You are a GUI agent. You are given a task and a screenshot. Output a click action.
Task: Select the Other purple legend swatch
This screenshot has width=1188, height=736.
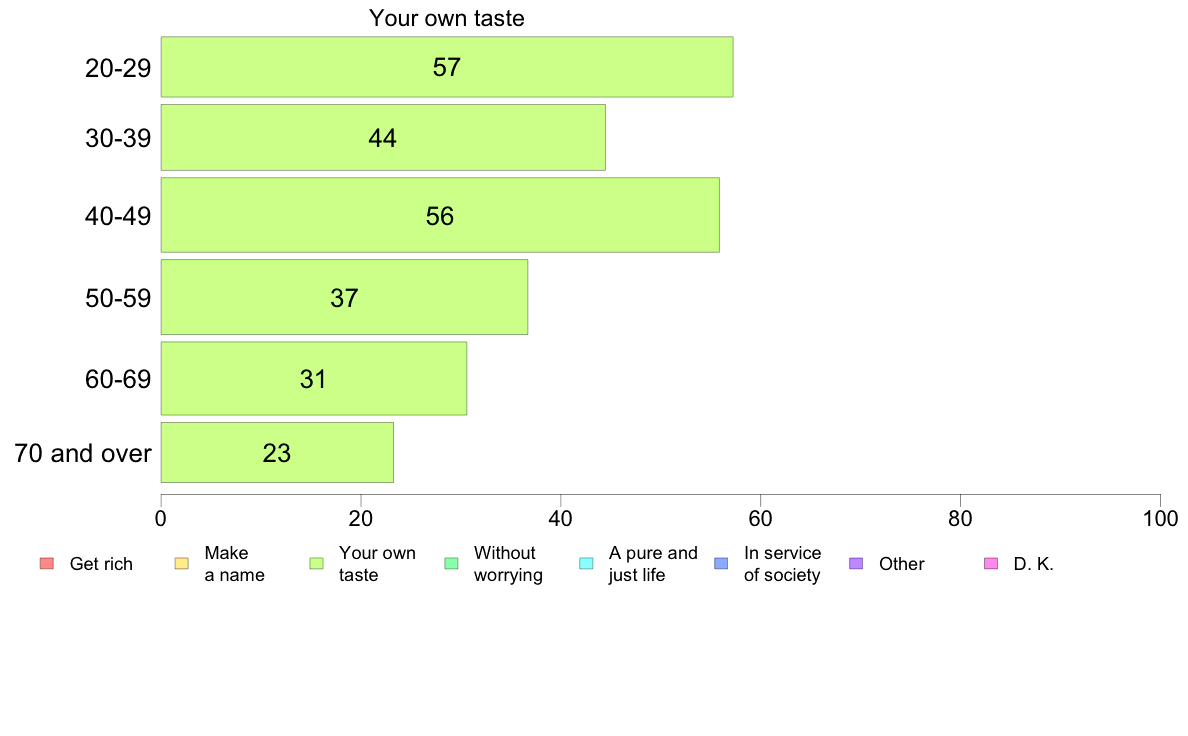pyautogui.click(x=856, y=563)
